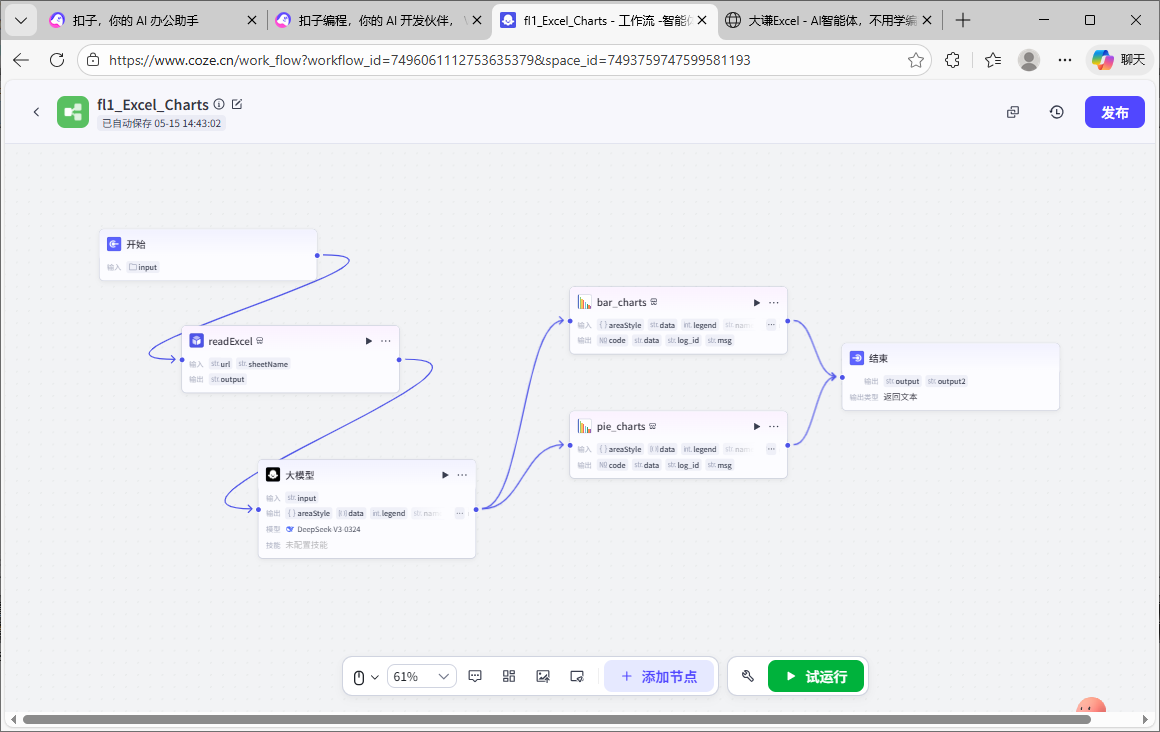Click the 发布 publish button
1160x732 pixels.
[x=1114, y=112]
